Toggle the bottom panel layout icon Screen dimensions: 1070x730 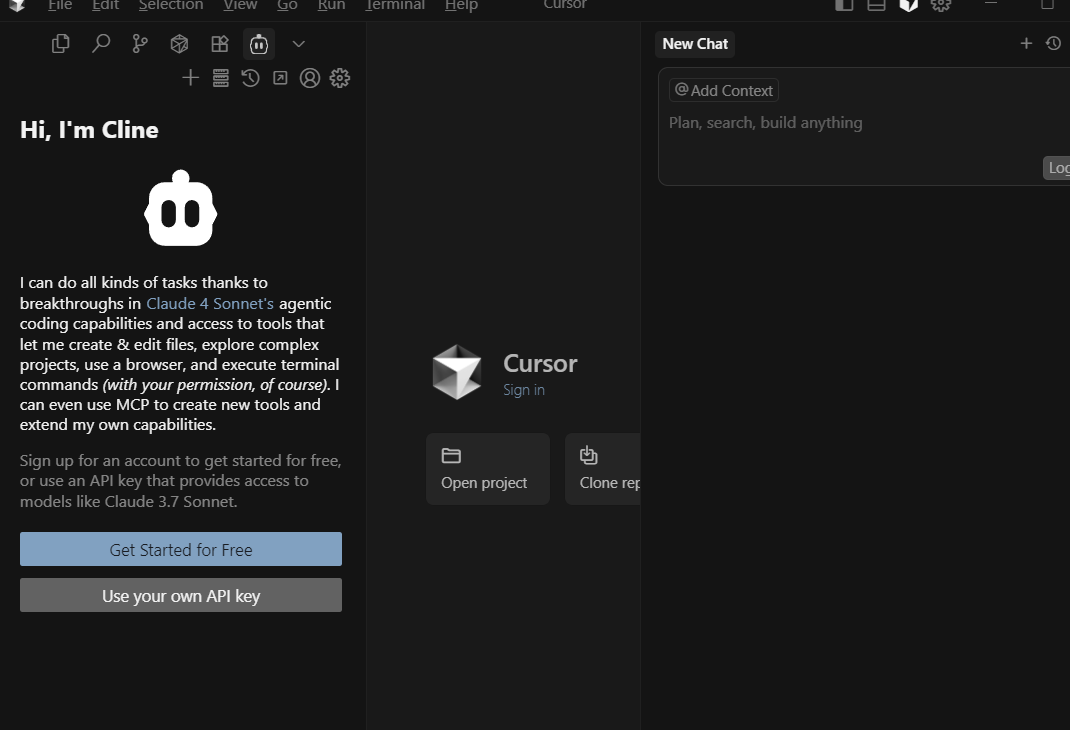tap(876, 5)
